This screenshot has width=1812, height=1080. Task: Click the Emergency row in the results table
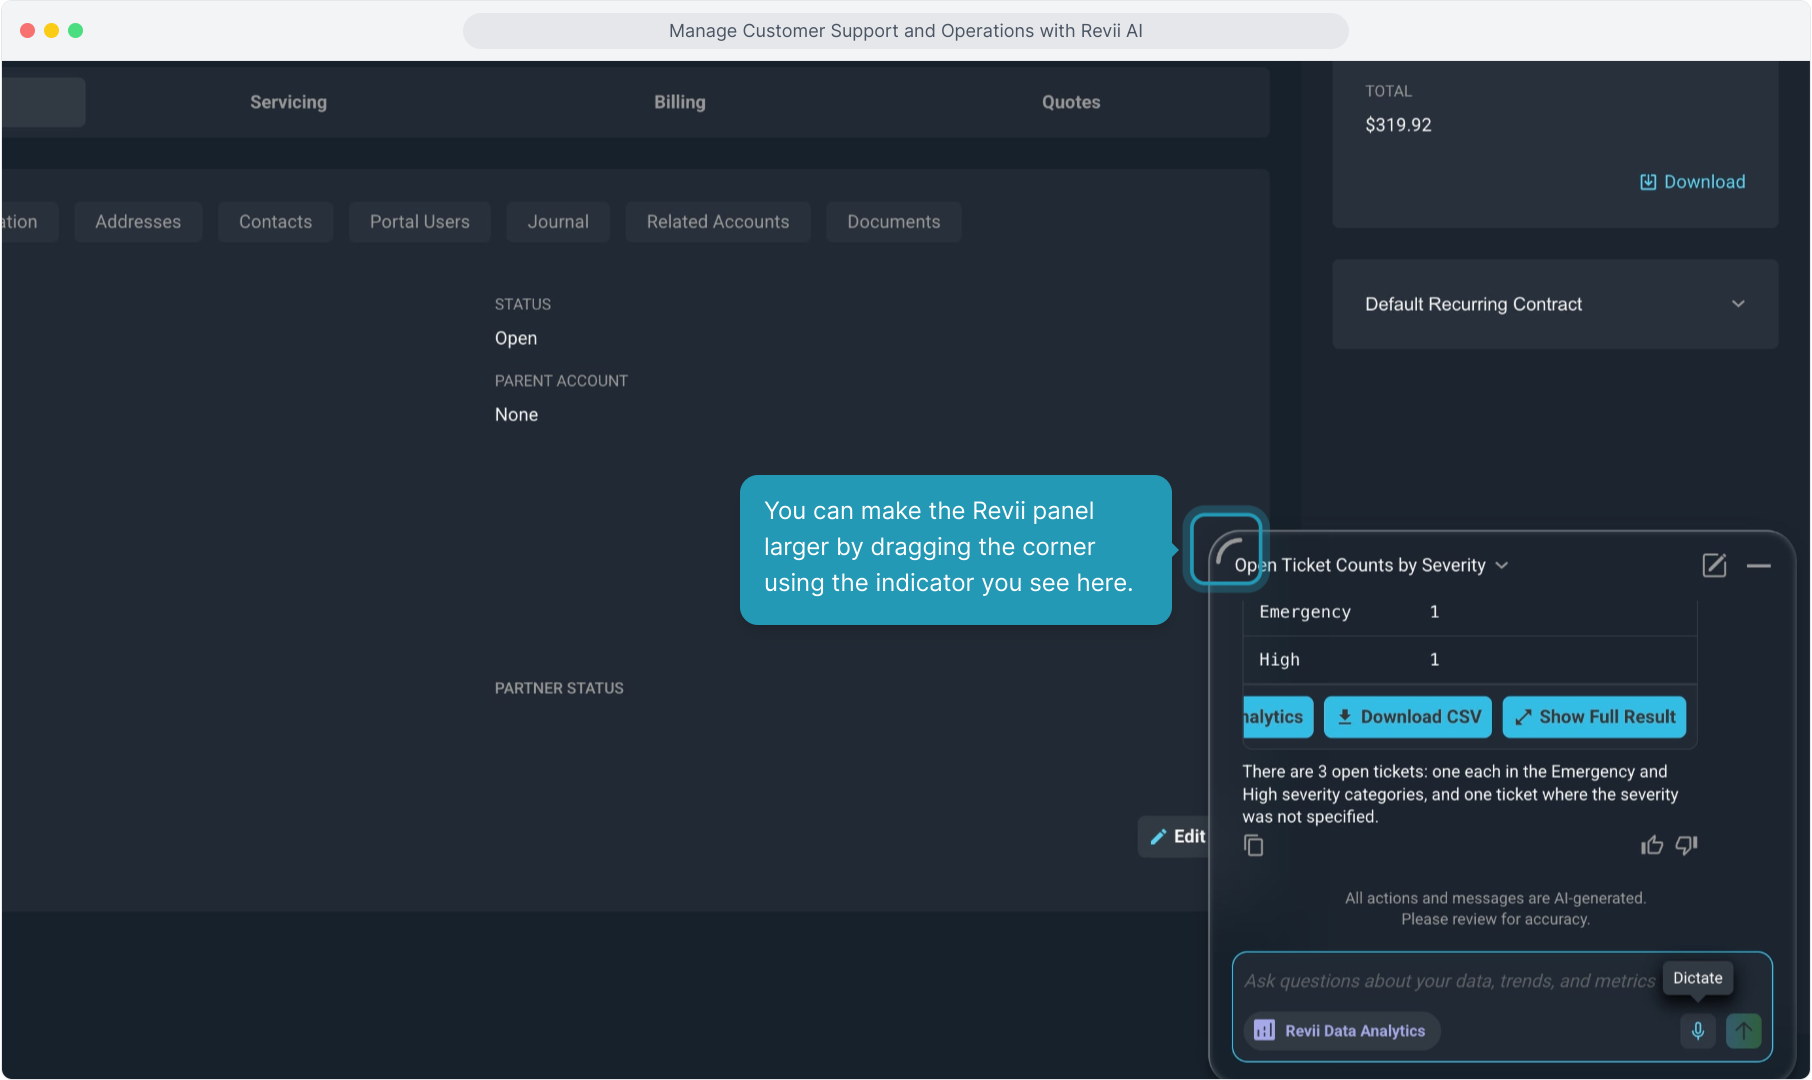point(1470,612)
